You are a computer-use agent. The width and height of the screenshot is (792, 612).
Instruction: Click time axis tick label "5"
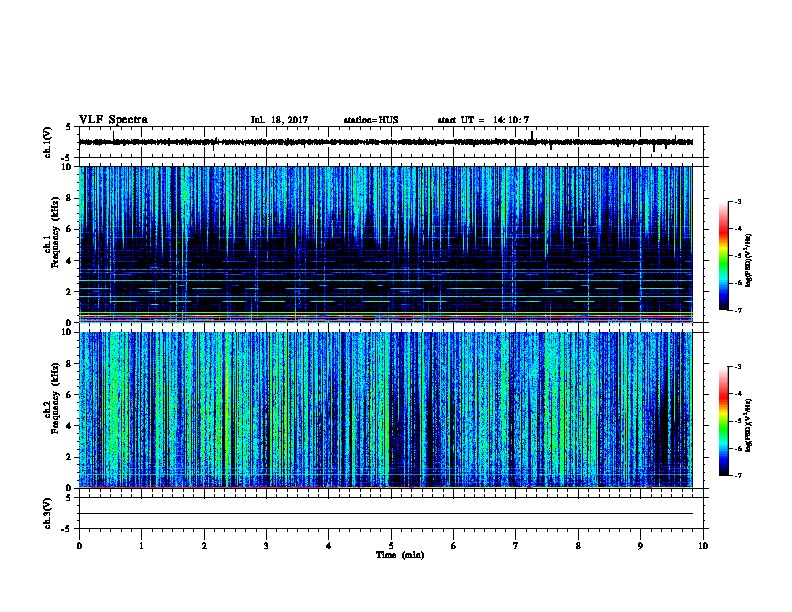(391, 546)
